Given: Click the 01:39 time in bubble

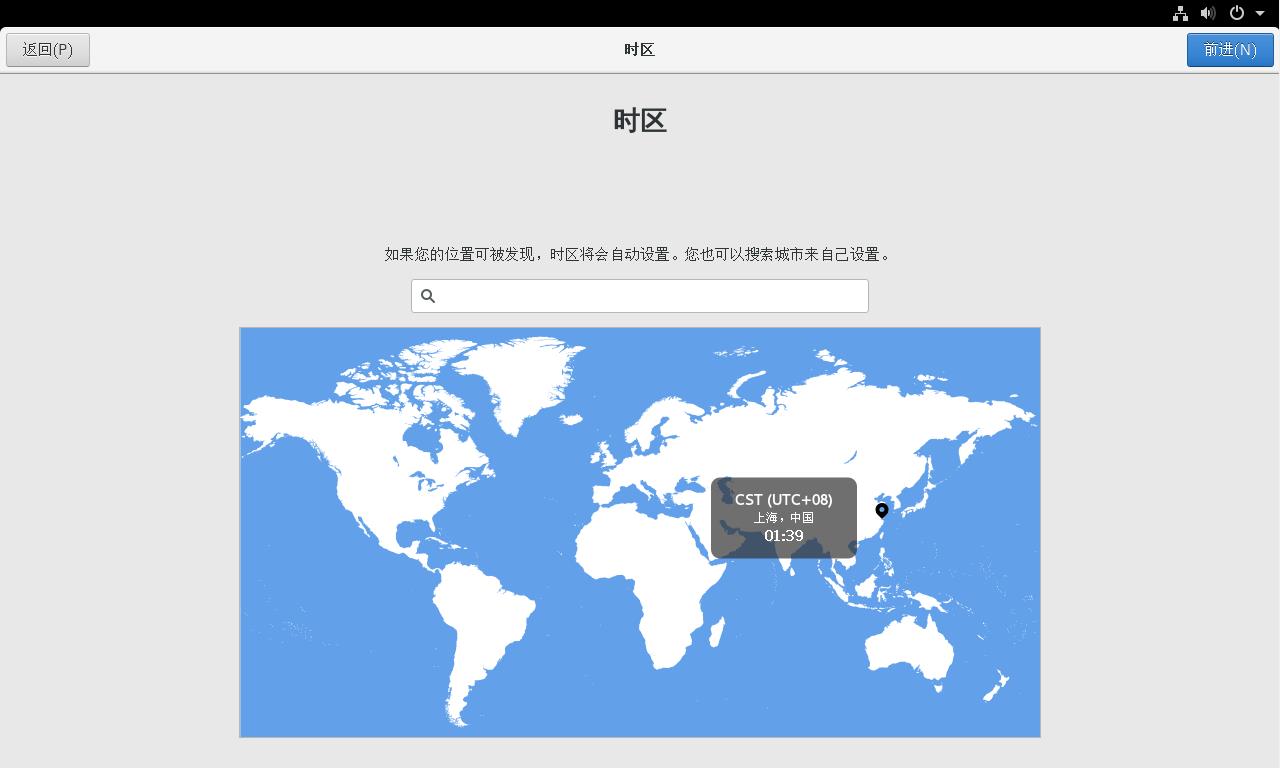Looking at the screenshot, I should pos(783,536).
